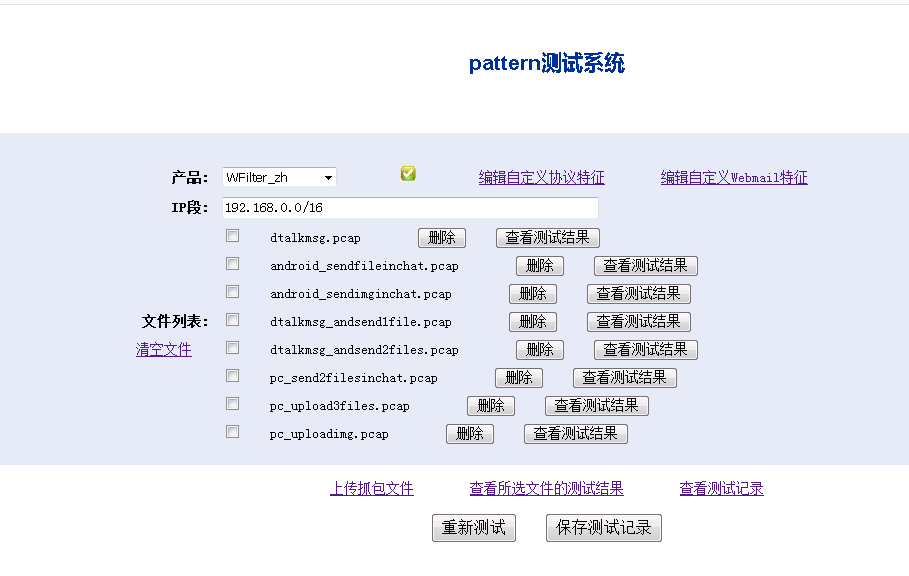Open the 上传抓包文件 upload link
Viewport: 909px width, 576px height.
pyautogui.click(x=371, y=489)
